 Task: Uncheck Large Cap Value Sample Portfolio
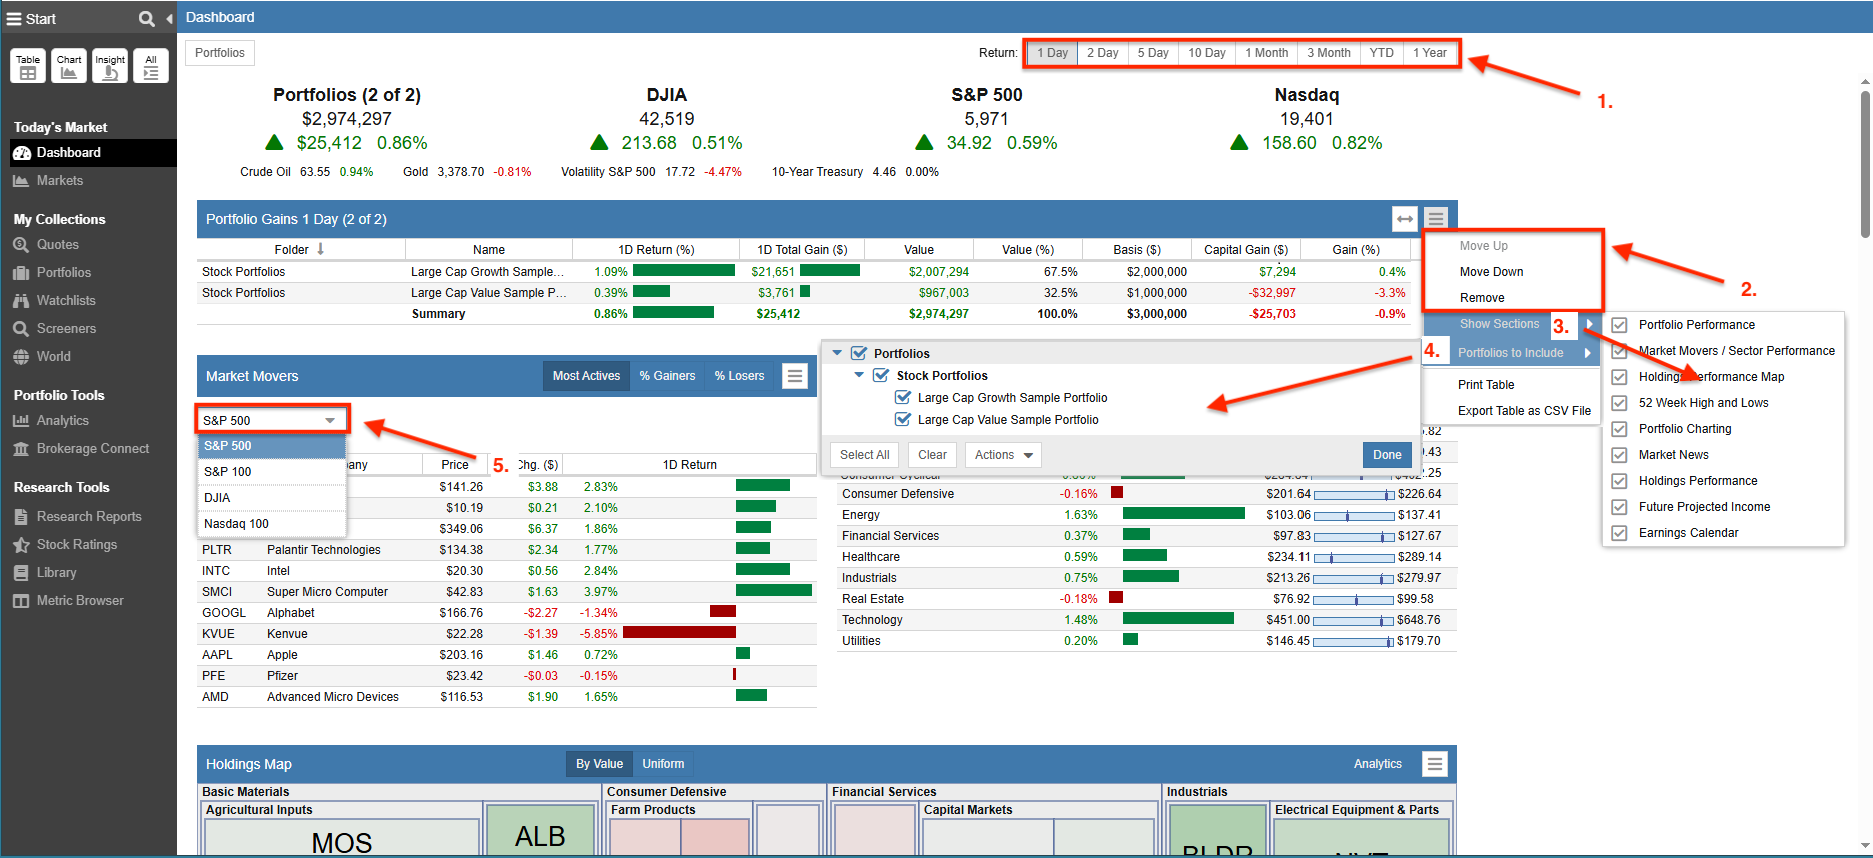pos(903,419)
